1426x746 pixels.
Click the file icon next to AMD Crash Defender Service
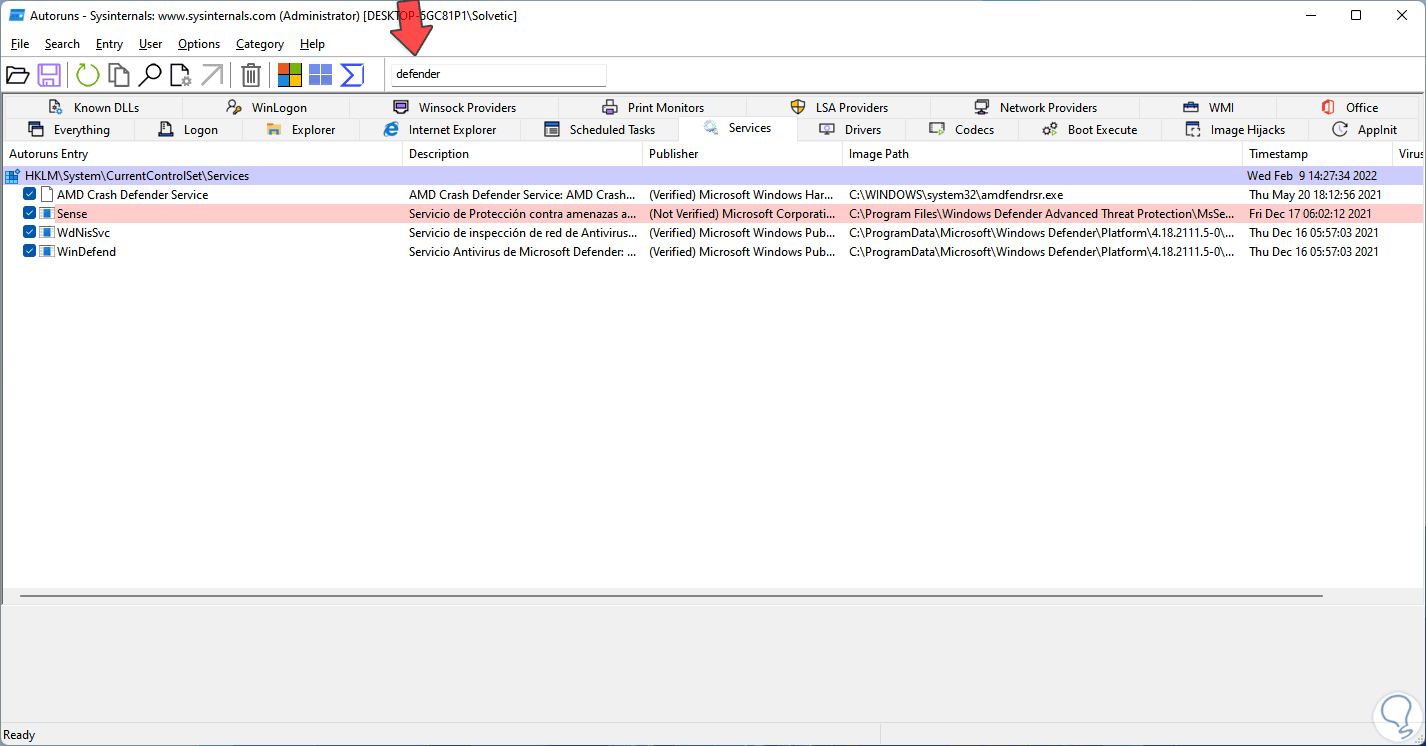click(x=46, y=195)
